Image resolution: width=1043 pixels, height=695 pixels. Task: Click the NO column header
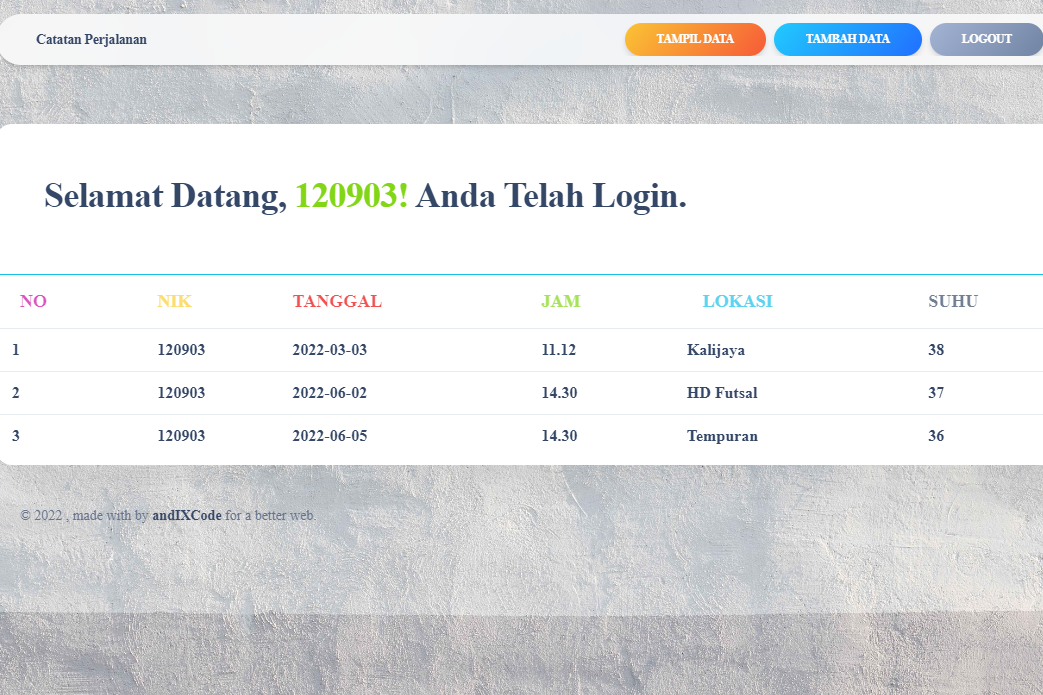(x=33, y=301)
